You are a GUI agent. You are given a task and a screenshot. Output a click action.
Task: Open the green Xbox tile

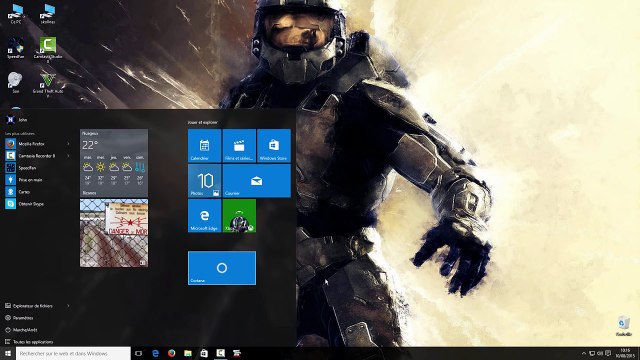(x=240, y=216)
